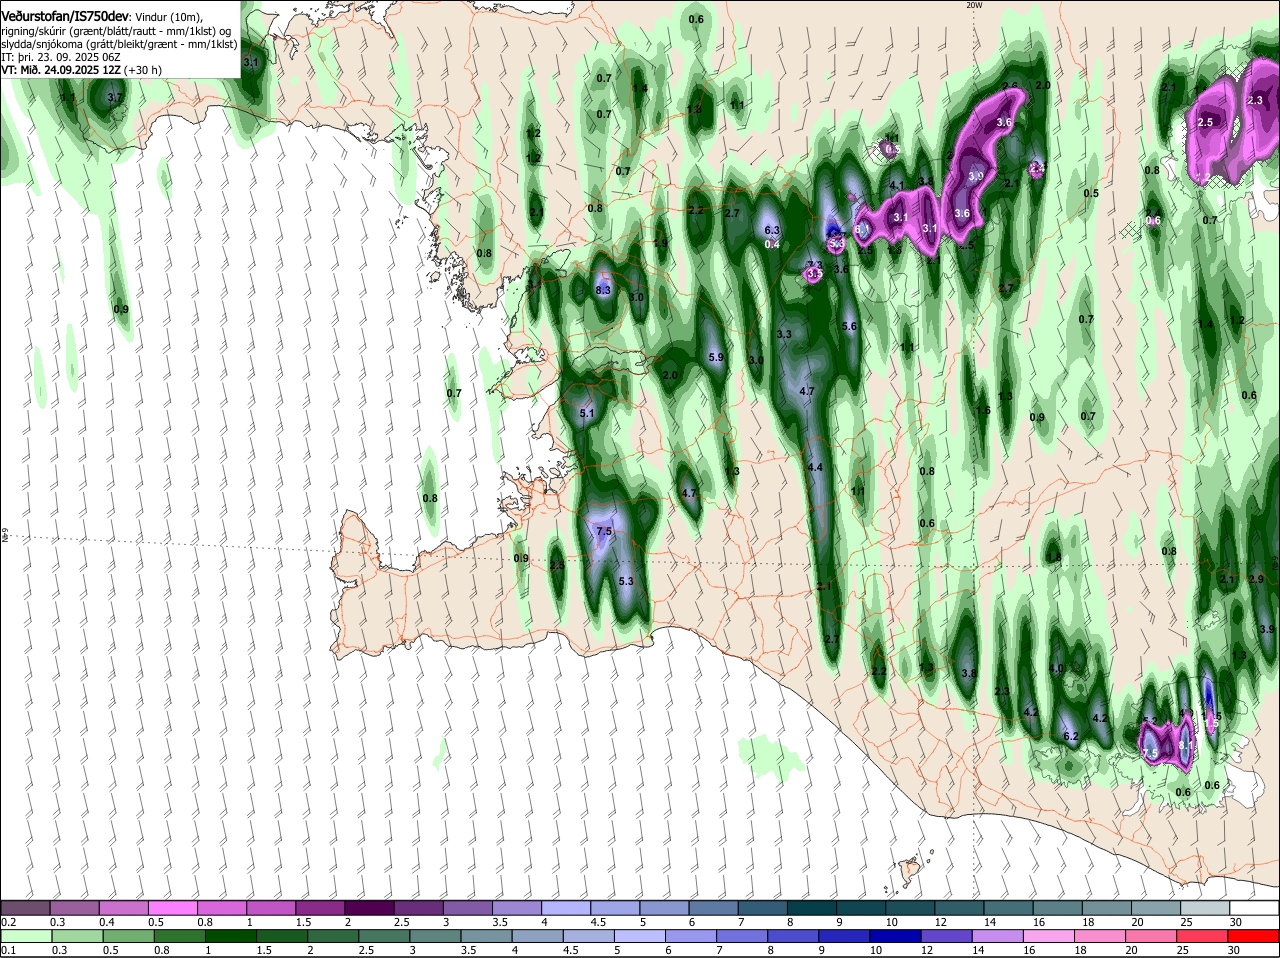Image resolution: width=1280 pixels, height=958 pixels.
Task: Select the rain legend swatch labeled 2.5
Action: pos(385,936)
